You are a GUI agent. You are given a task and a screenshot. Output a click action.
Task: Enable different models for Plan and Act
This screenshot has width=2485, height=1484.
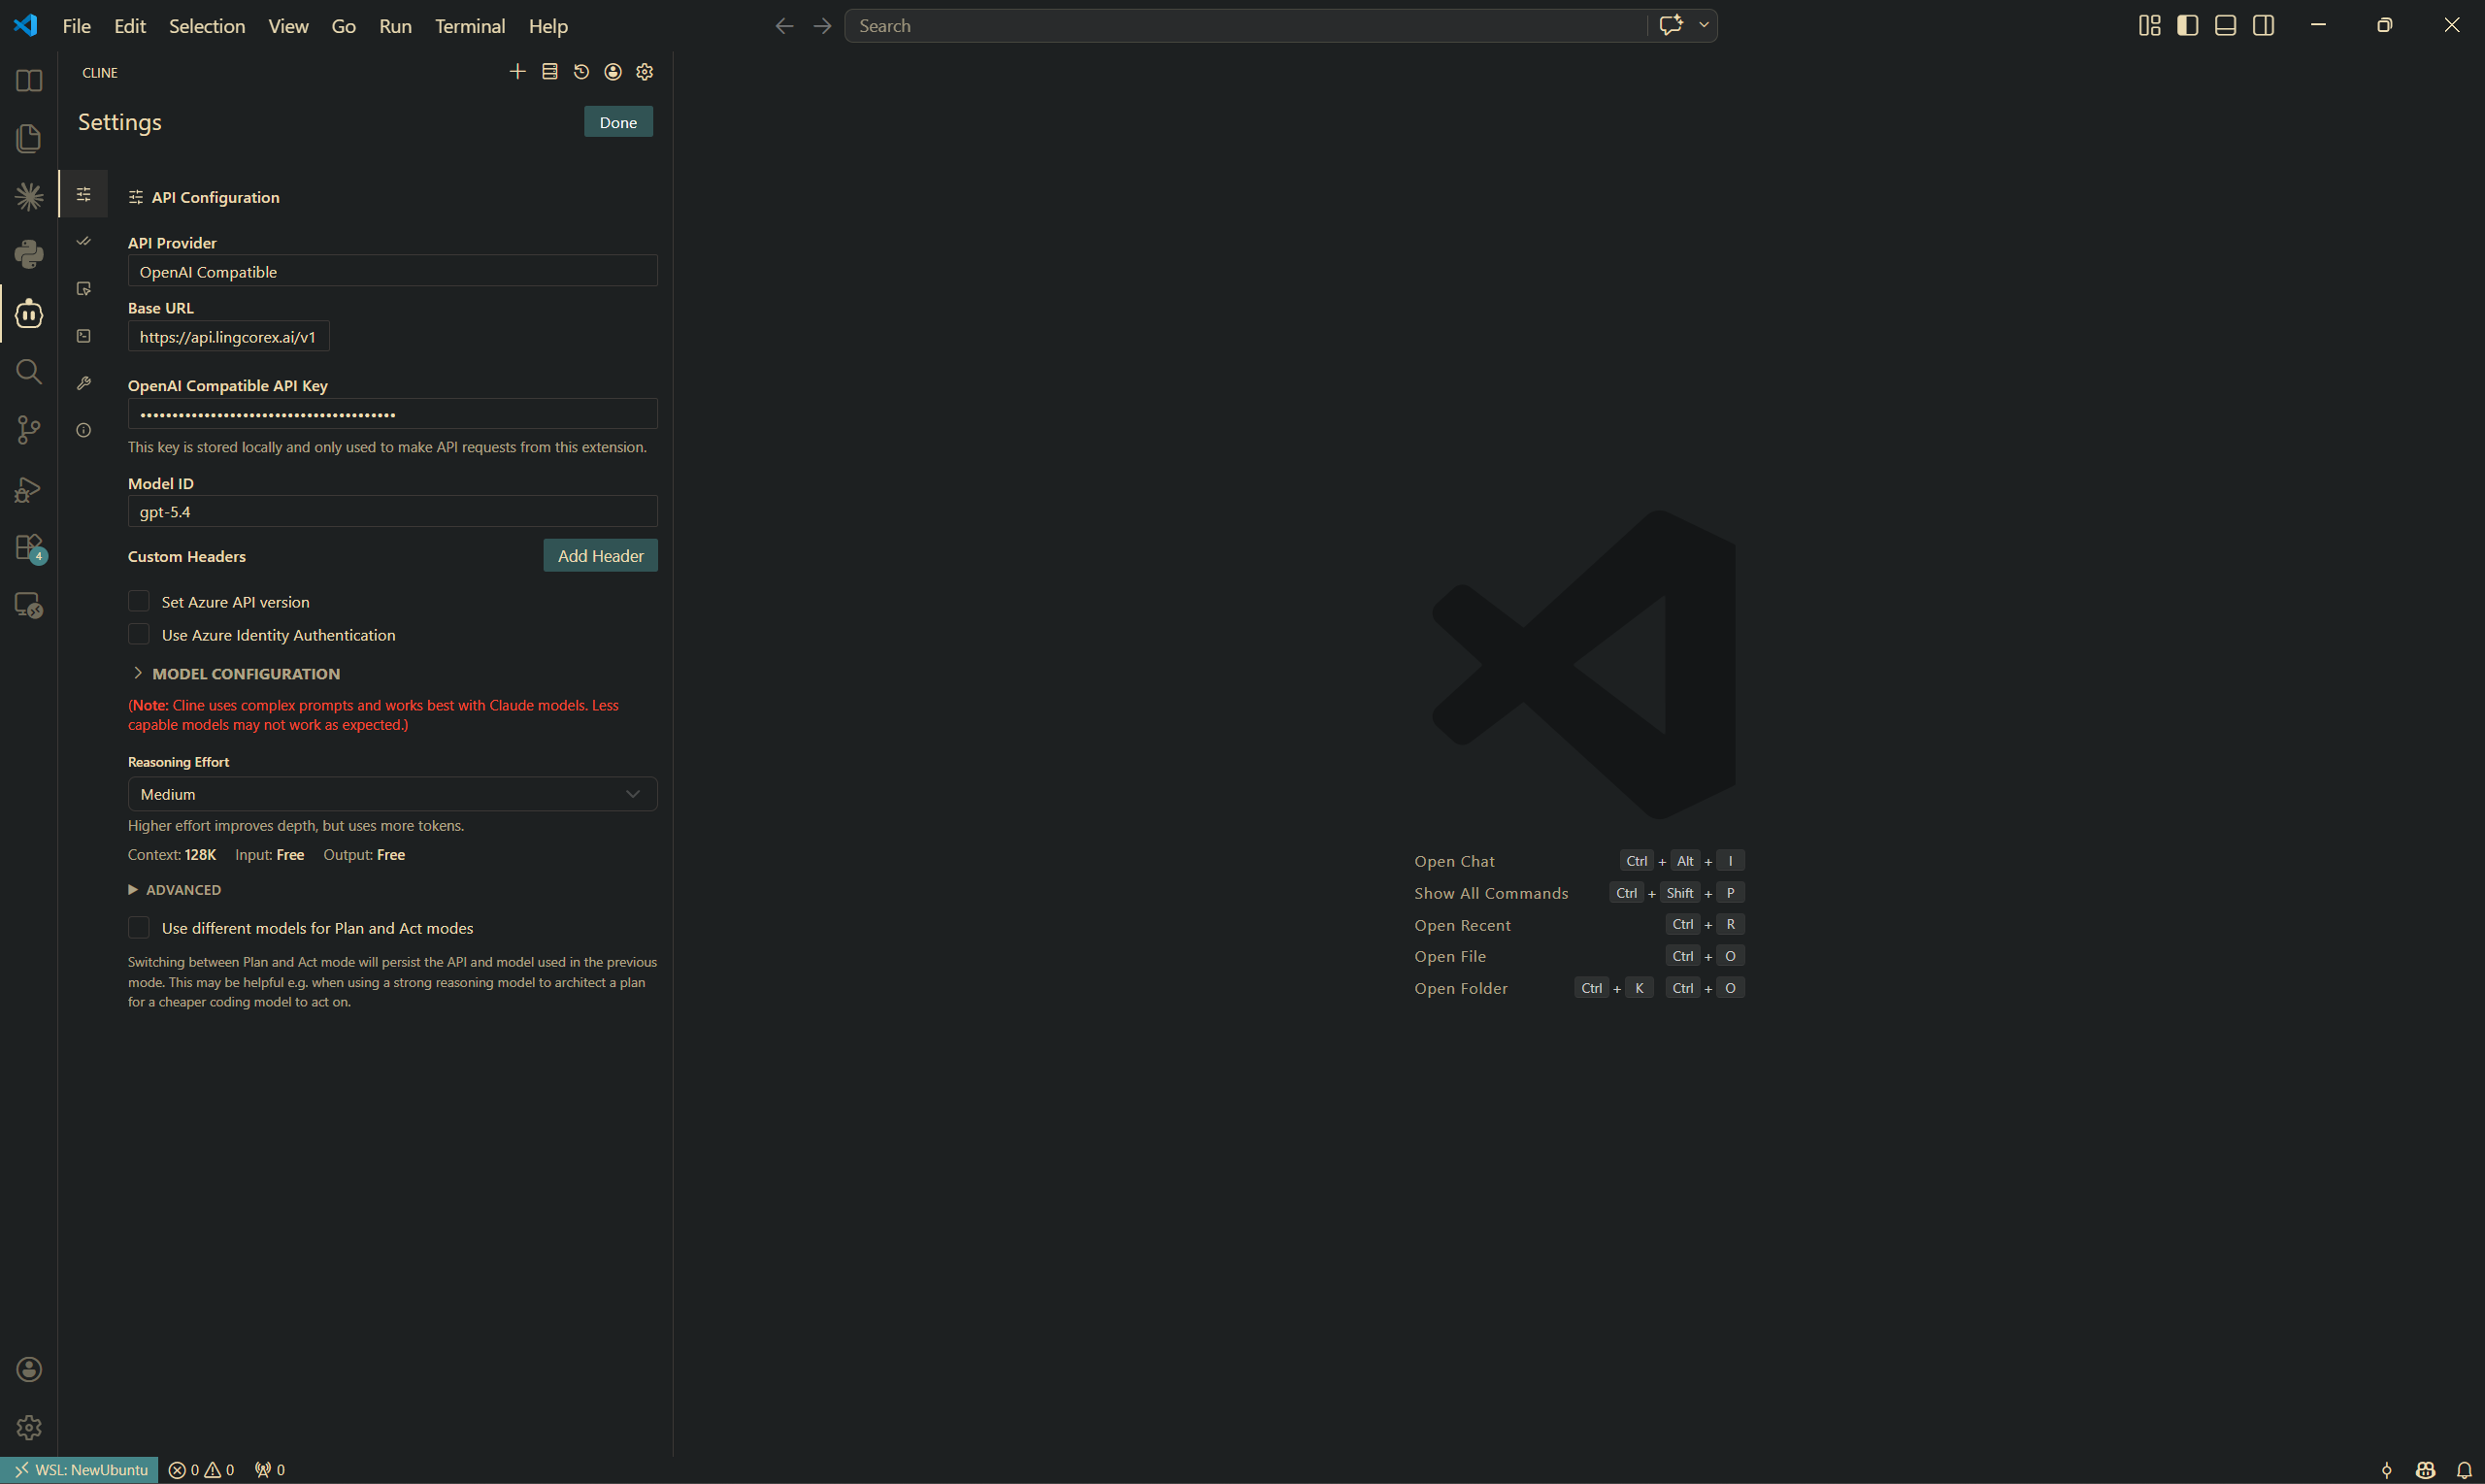139,928
